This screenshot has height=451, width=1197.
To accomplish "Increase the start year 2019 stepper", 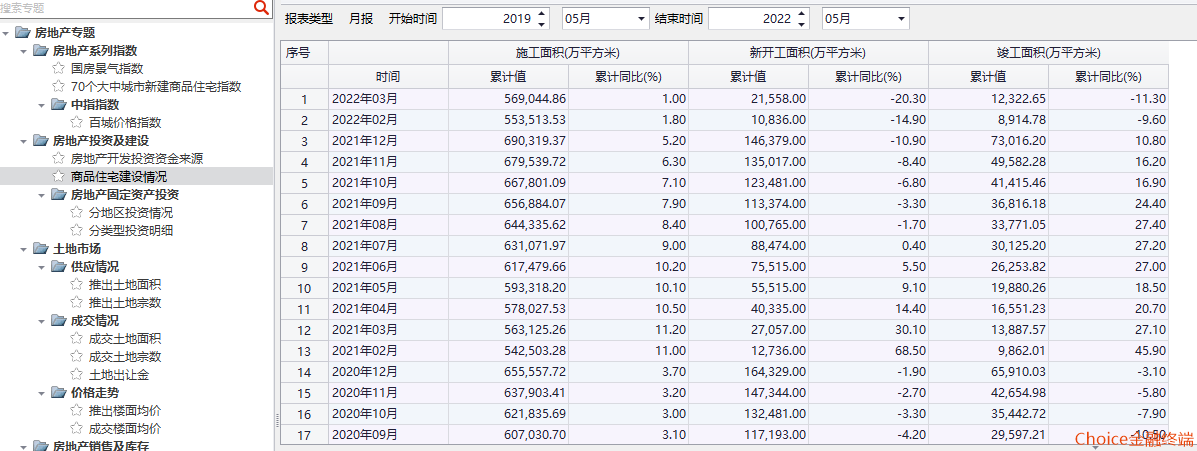I will coord(542,13).
